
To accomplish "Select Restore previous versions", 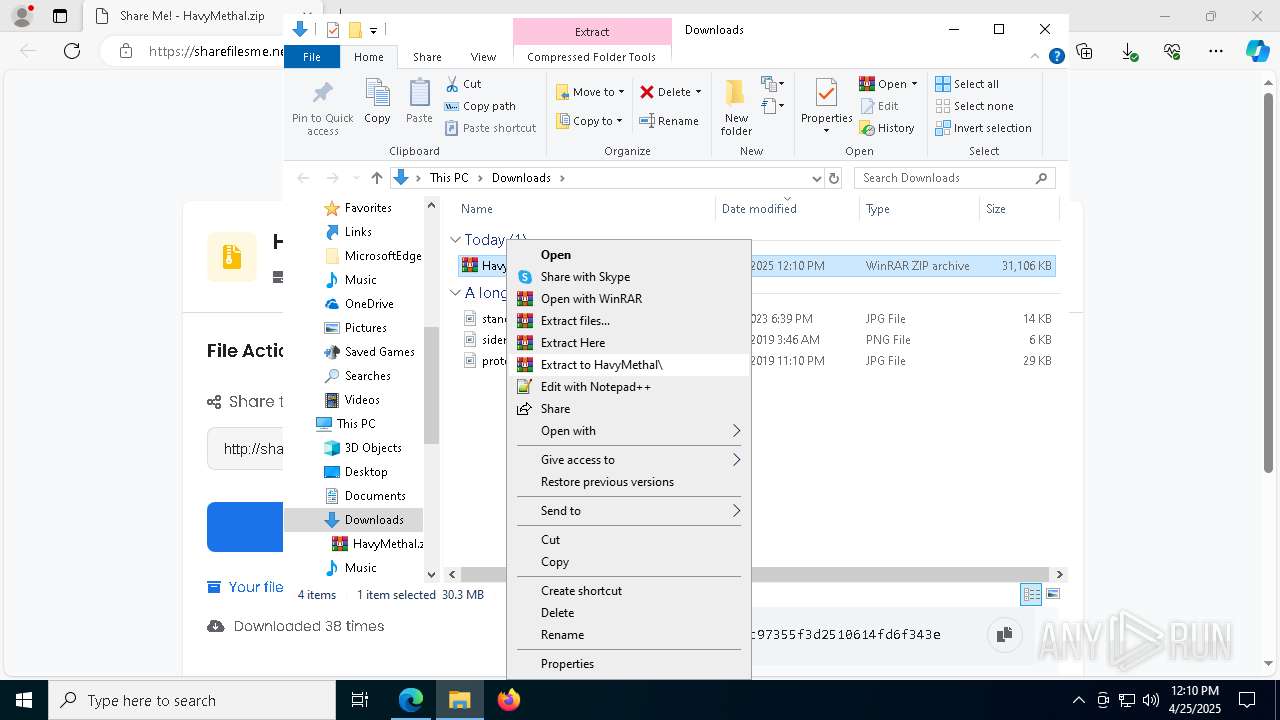I will [629, 482].
